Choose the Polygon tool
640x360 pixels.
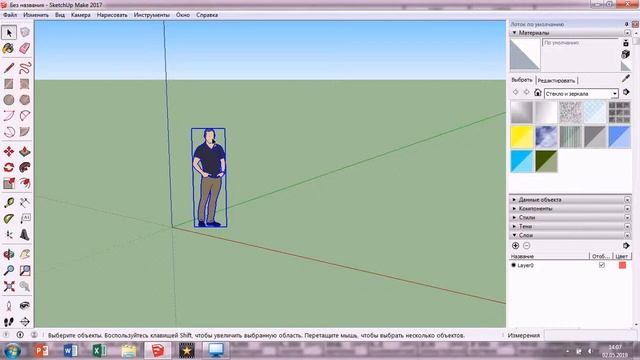(x=25, y=100)
